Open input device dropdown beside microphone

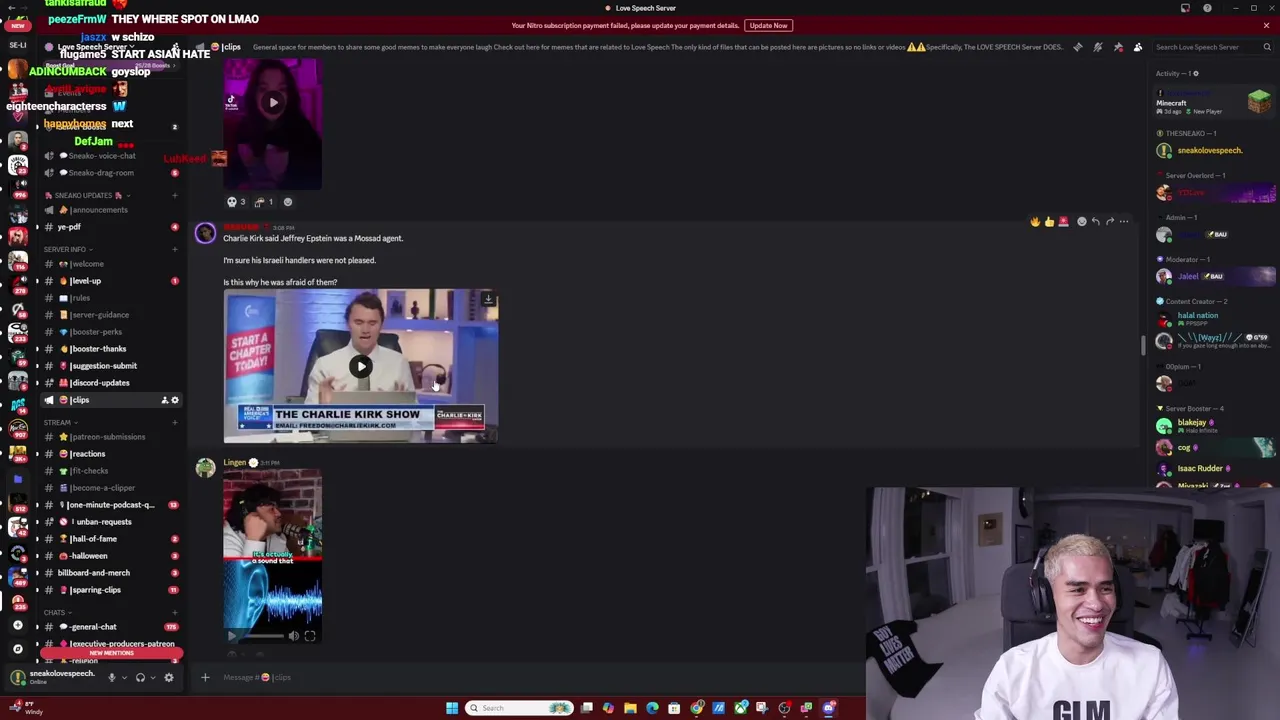click(x=124, y=678)
